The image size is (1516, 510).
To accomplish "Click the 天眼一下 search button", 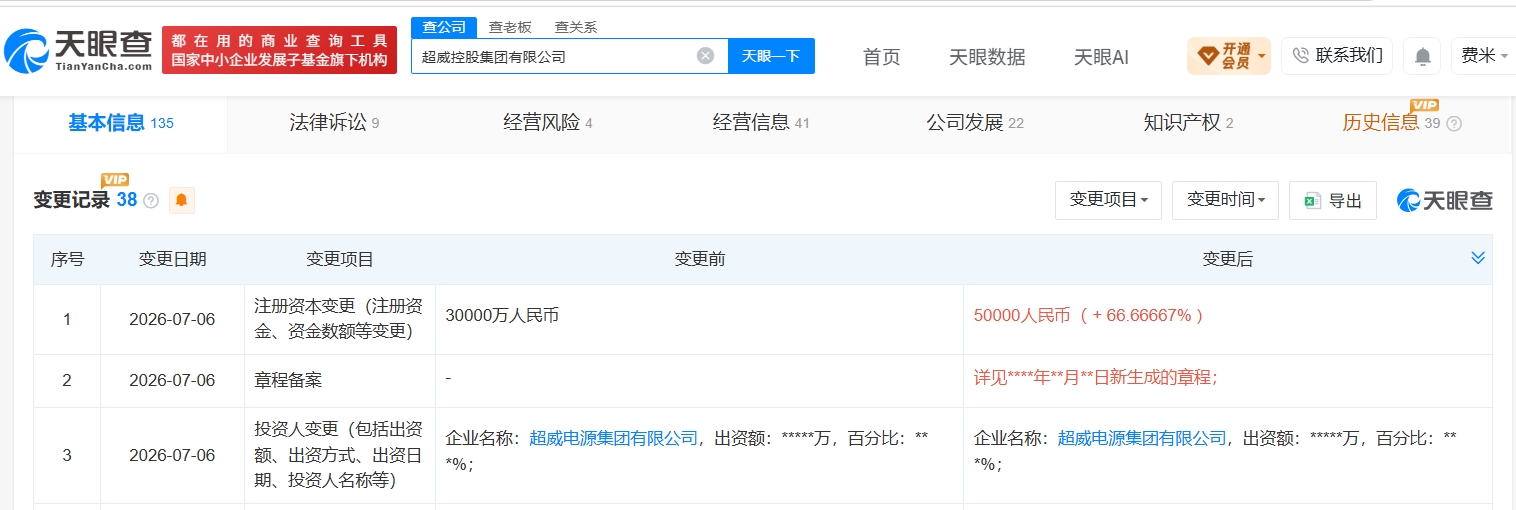I will click(771, 56).
